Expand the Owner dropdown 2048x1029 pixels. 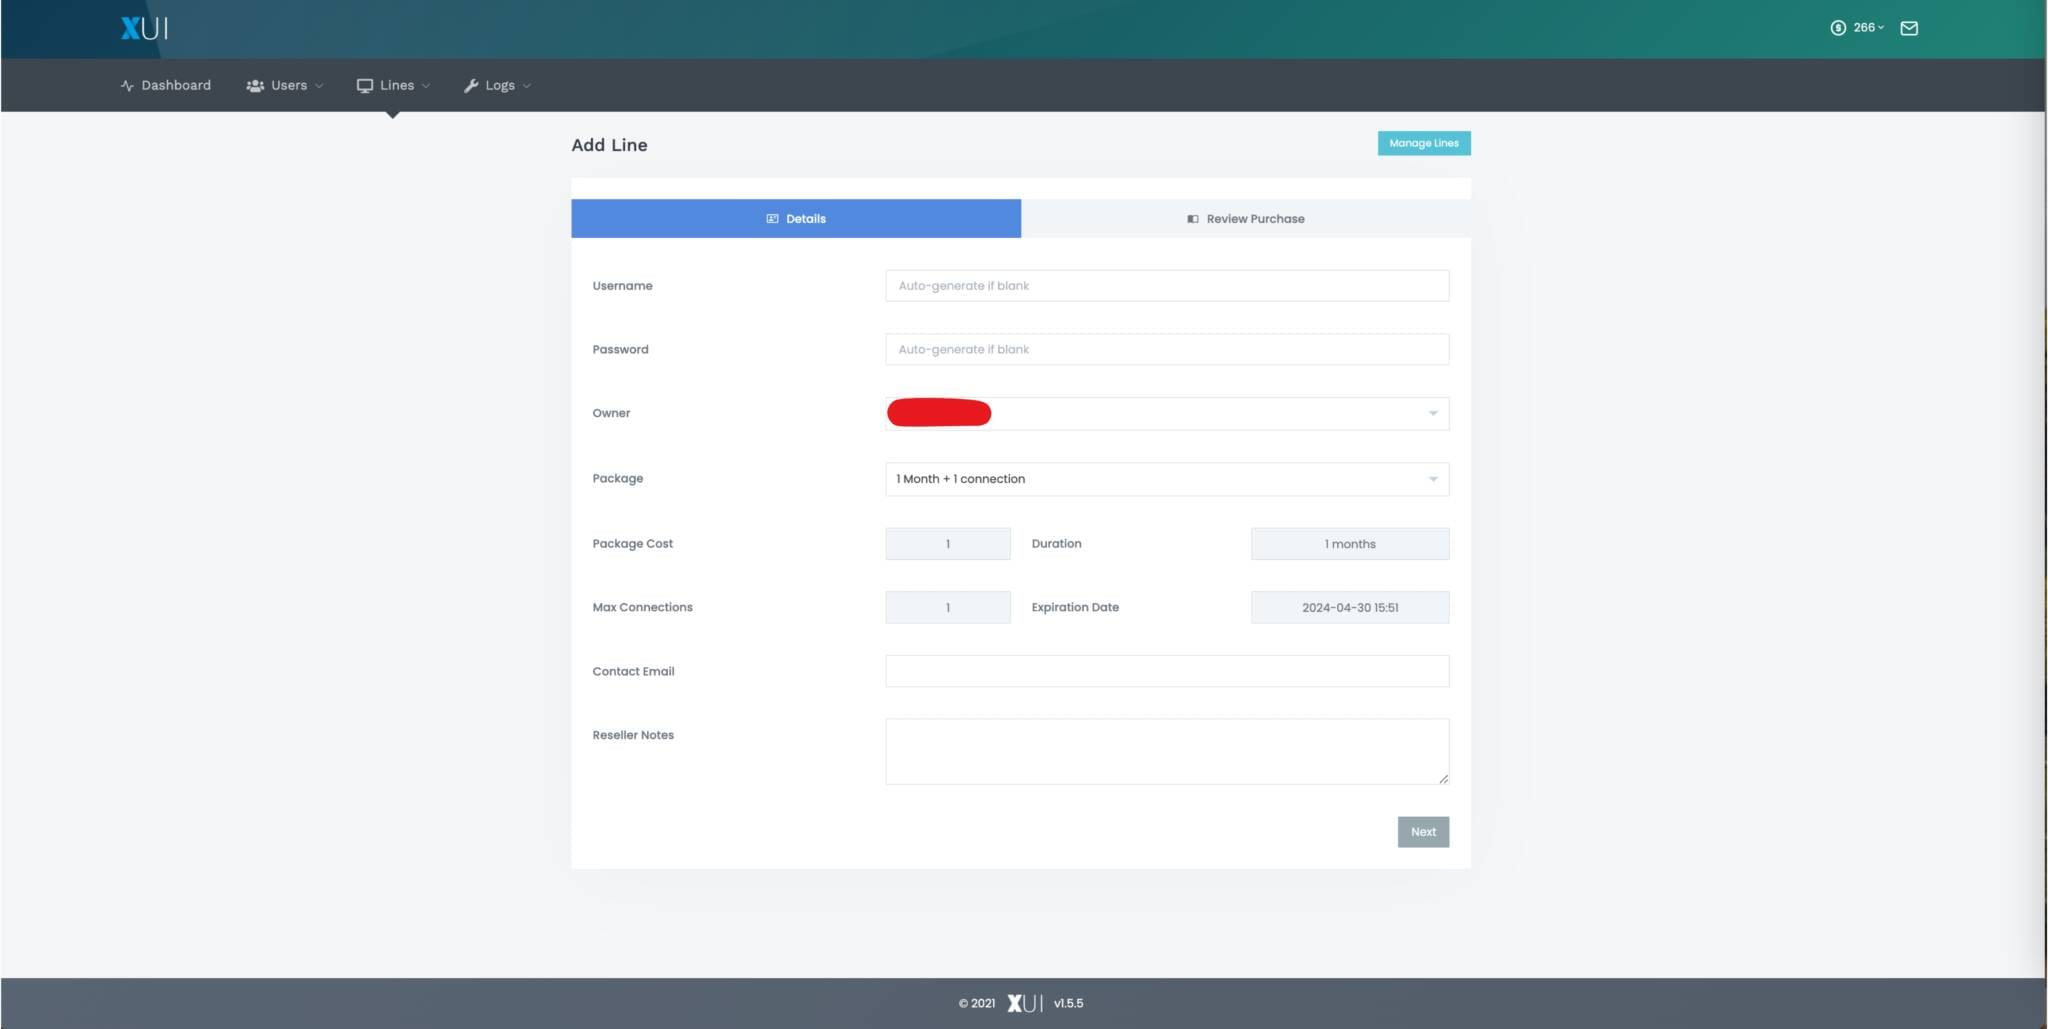point(1166,414)
